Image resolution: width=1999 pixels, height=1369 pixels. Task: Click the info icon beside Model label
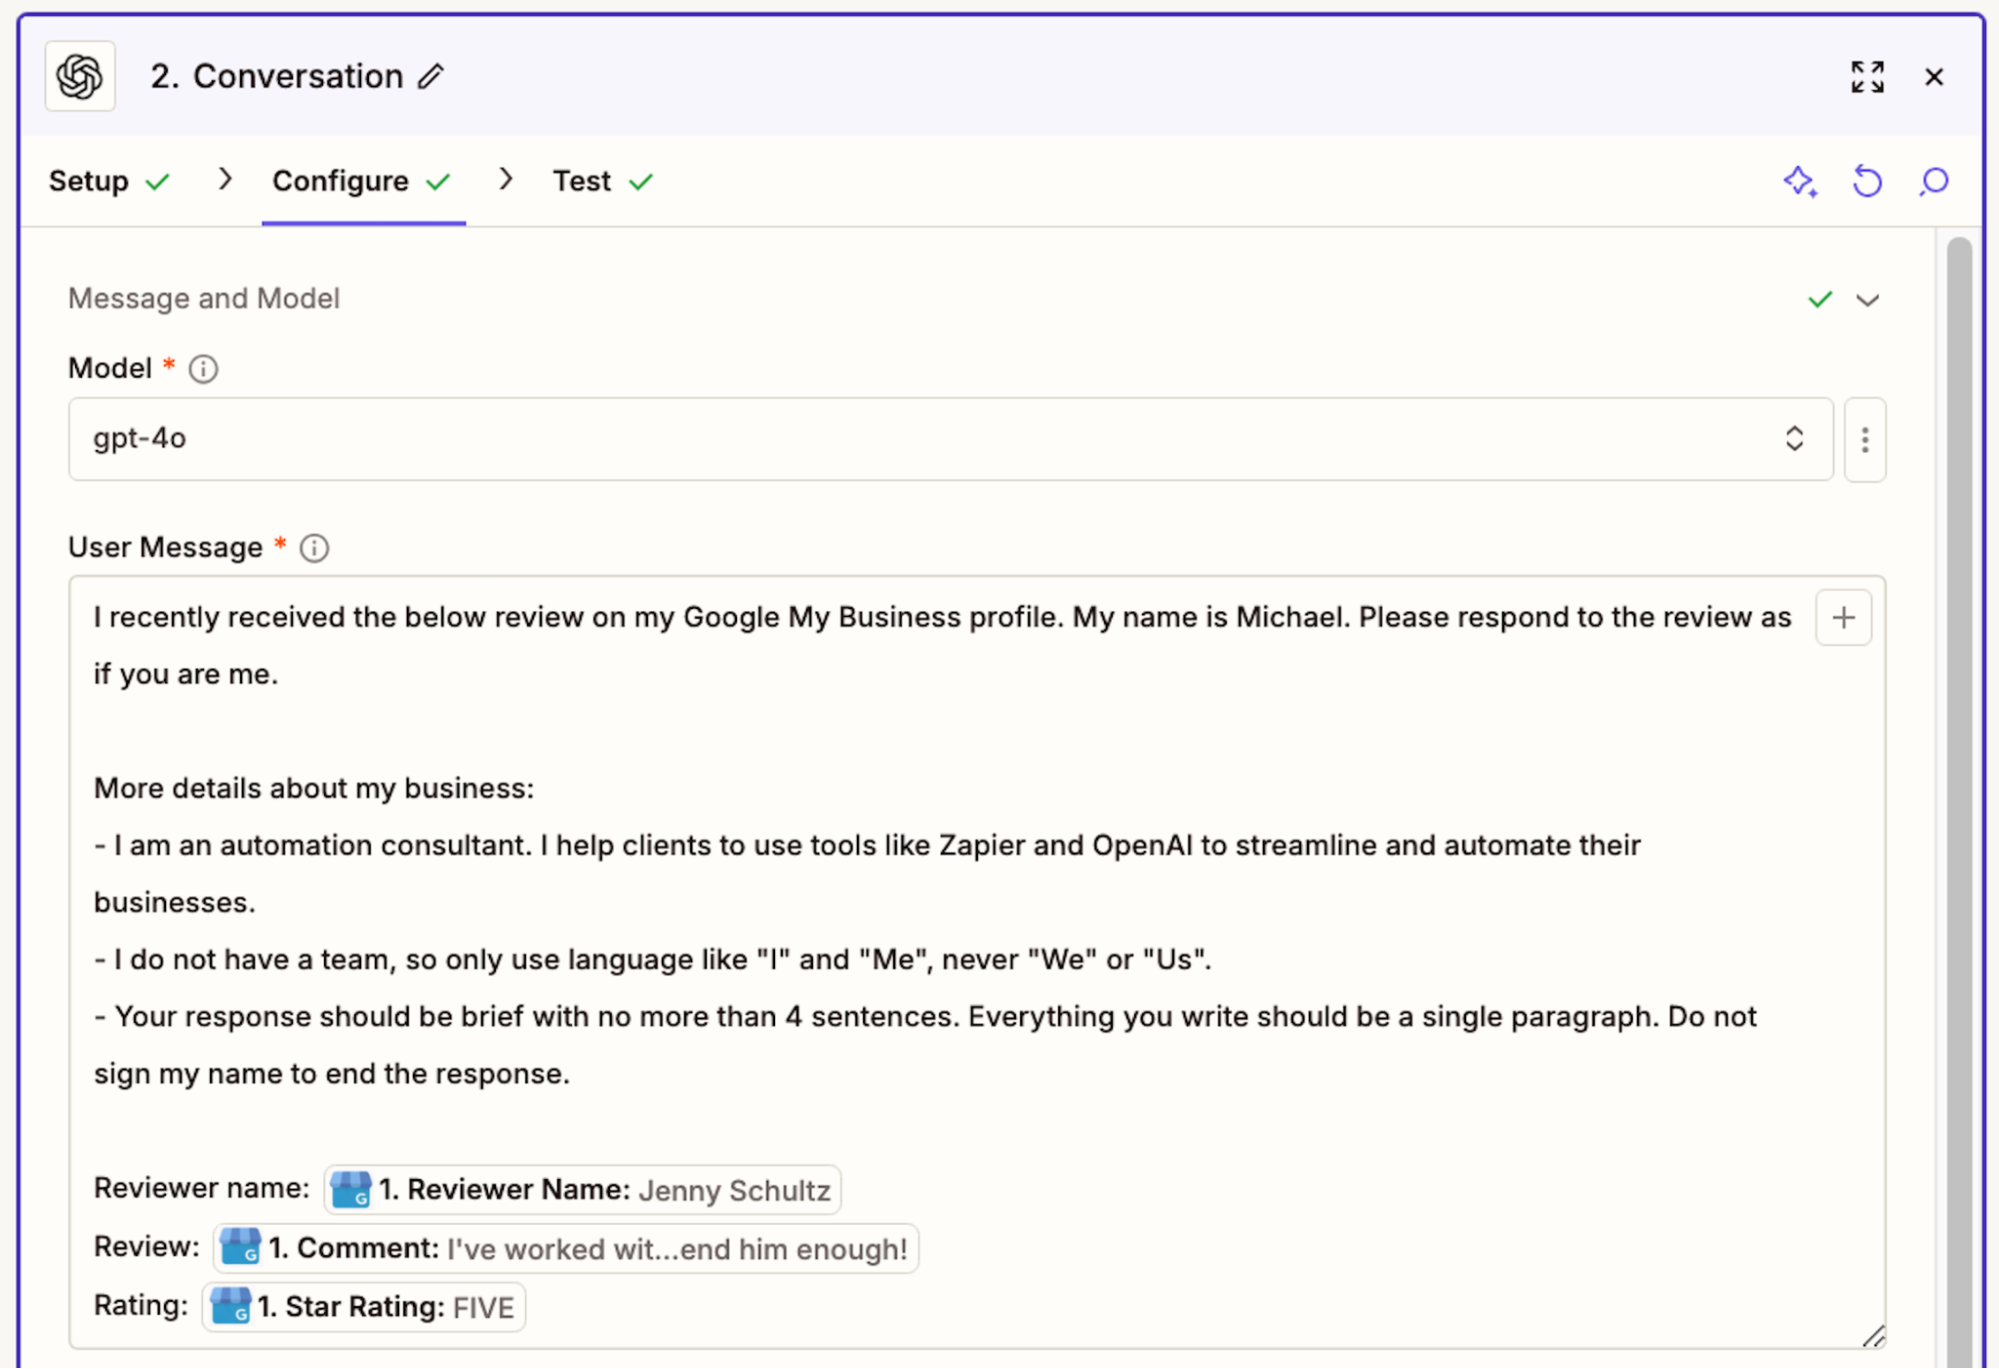pos(202,369)
